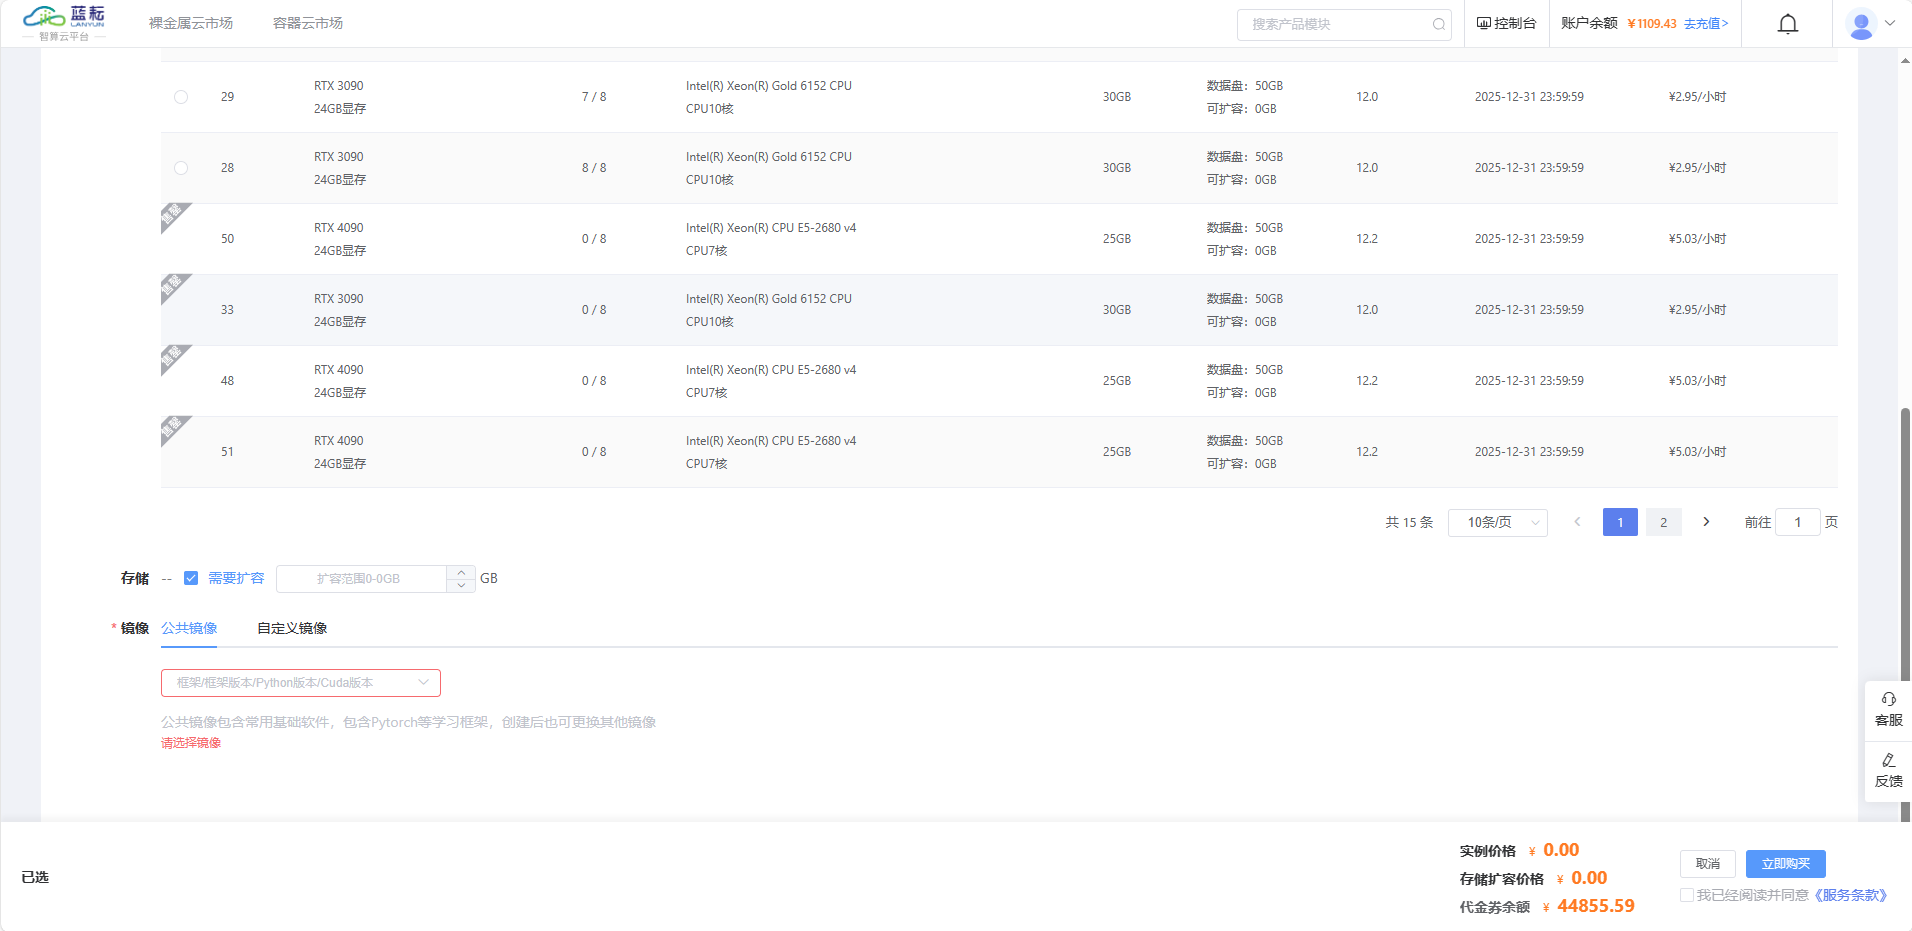The height and width of the screenshot is (931, 1912).
Task: Click the 8 / 8 availability cell
Action: tap(594, 168)
